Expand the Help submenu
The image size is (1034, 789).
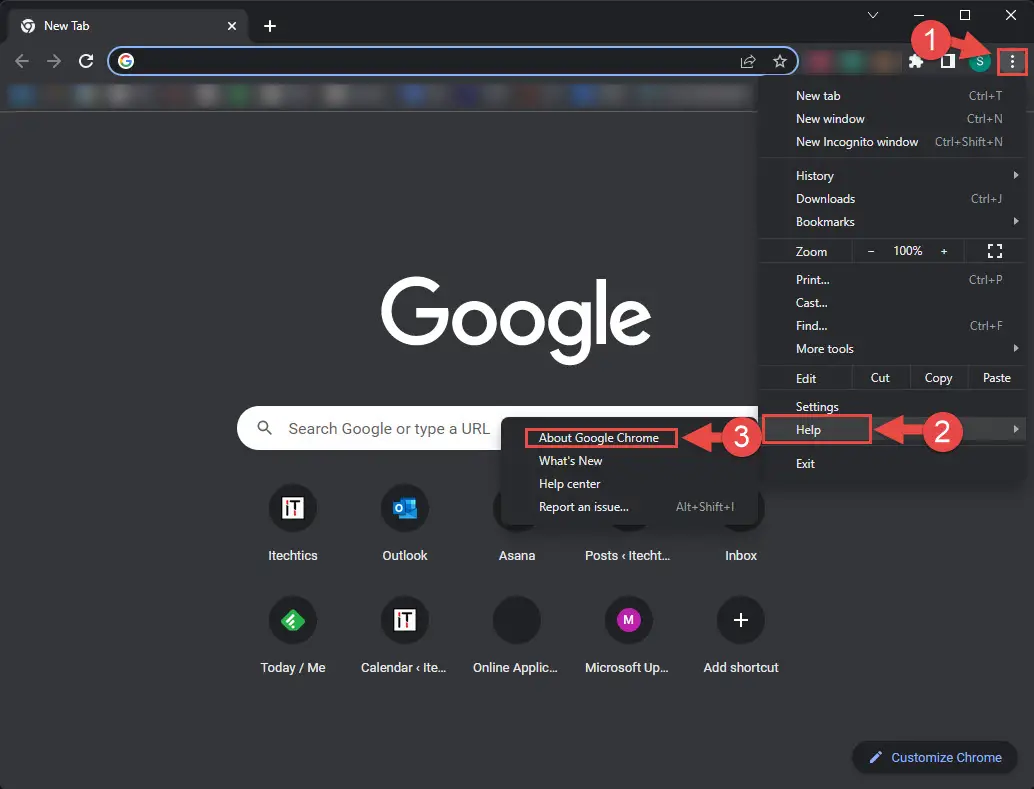(892, 429)
